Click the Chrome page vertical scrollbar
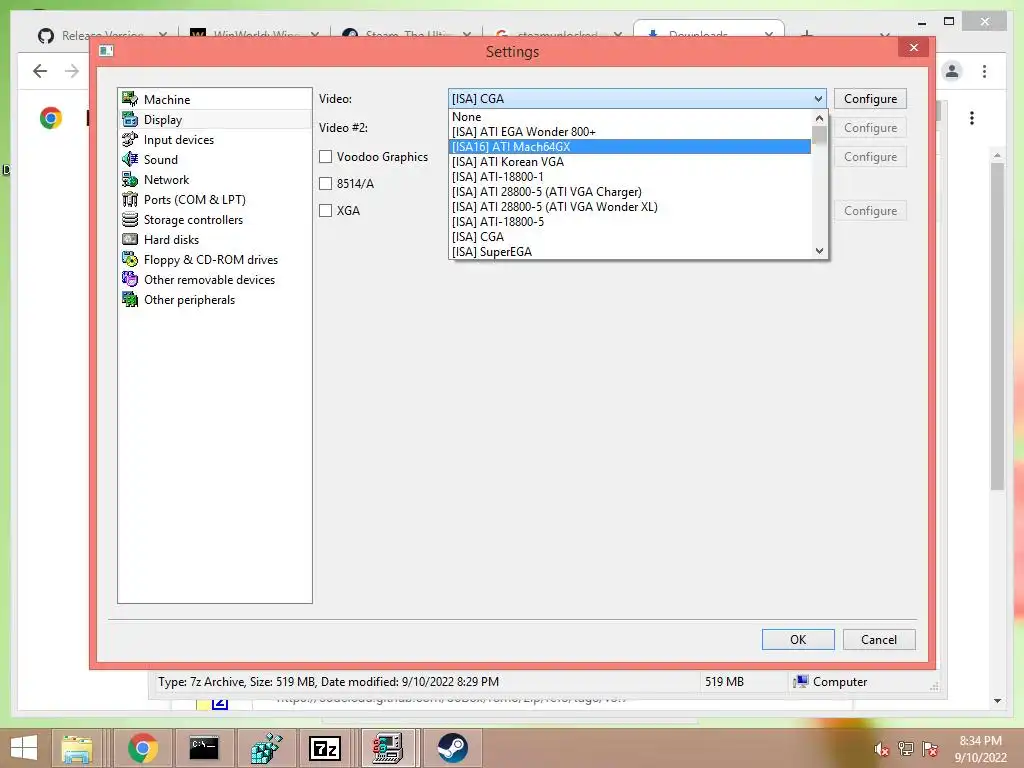Viewport: 1024px width, 768px height. (x=997, y=327)
